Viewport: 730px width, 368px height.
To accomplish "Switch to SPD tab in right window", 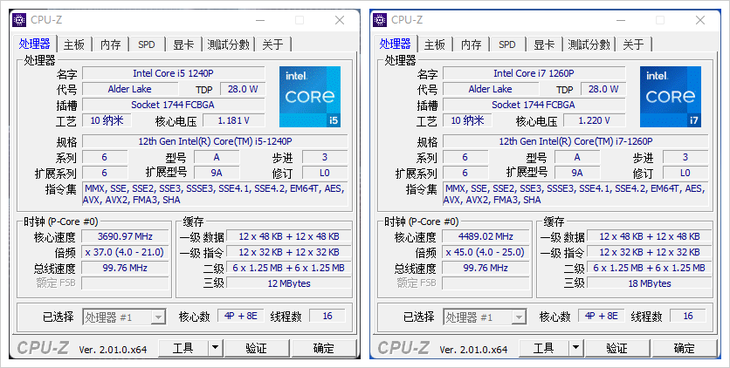I will pos(507,44).
